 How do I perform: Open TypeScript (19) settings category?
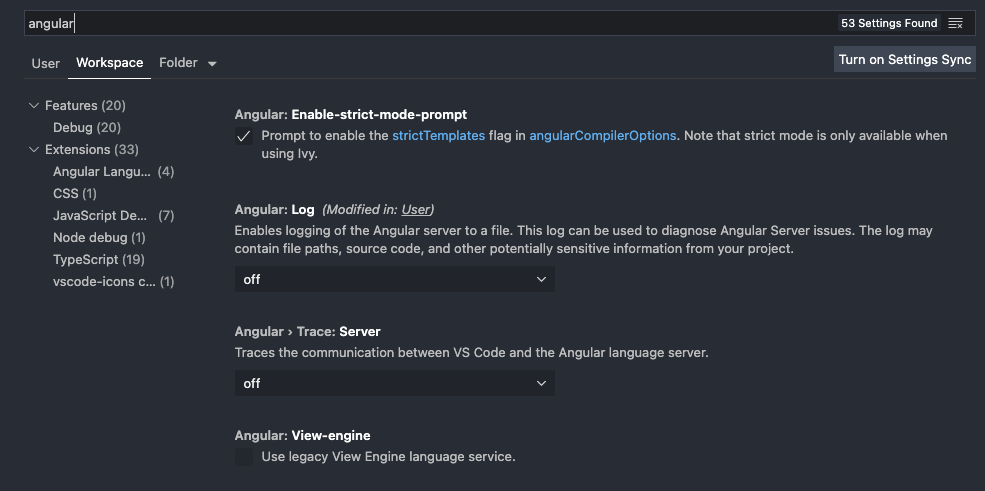pyautogui.click(x=99, y=259)
